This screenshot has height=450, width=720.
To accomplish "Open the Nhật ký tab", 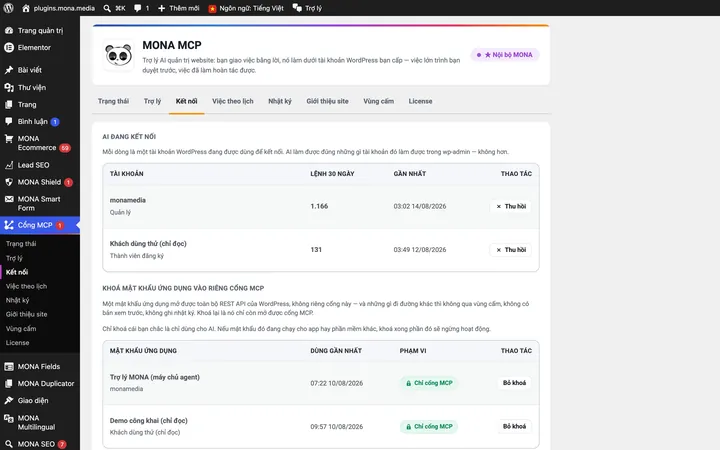I will [x=280, y=101].
